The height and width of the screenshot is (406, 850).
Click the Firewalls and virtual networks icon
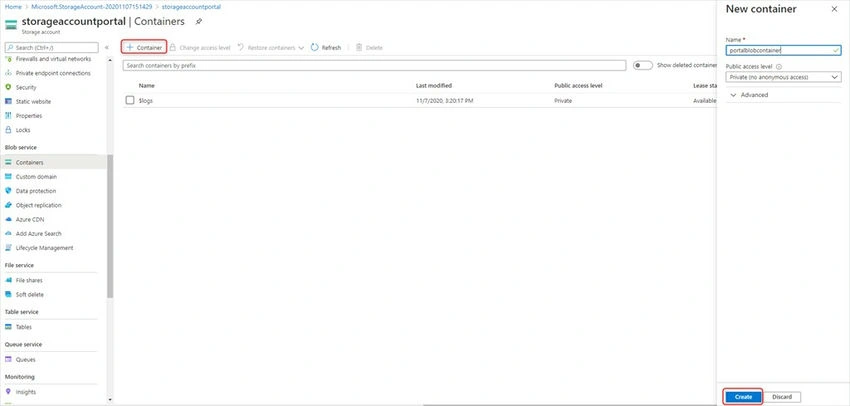coord(8,59)
